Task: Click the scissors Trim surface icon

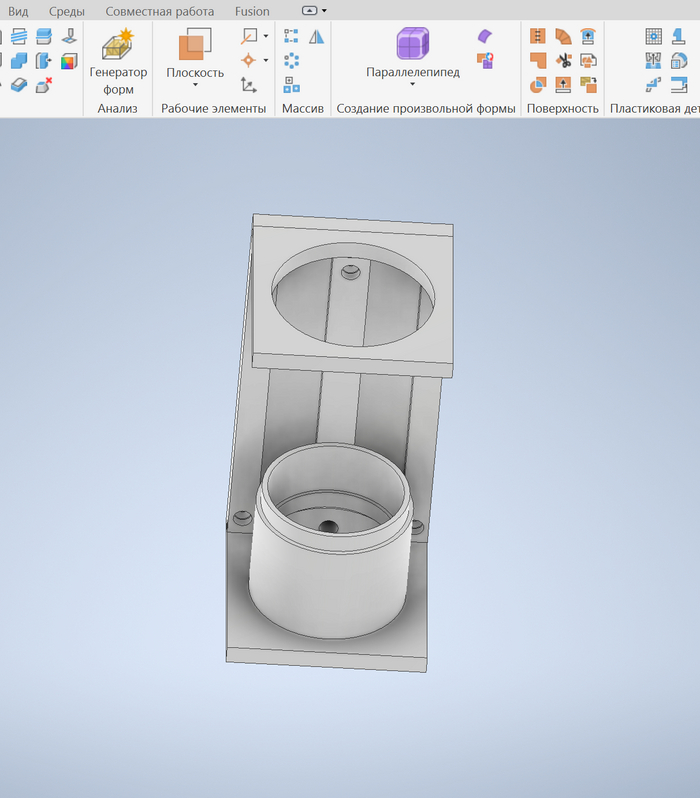Action: (564, 60)
